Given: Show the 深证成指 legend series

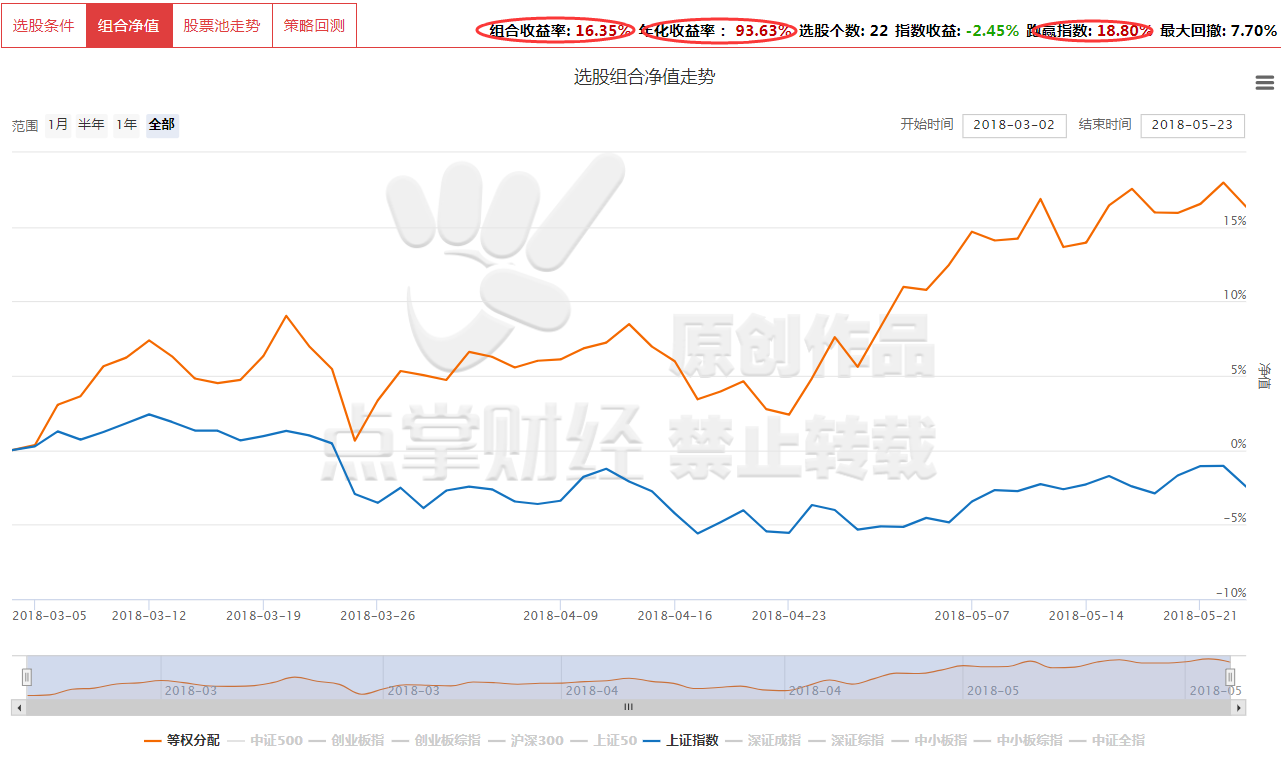Looking at the screenshot, I should [764, 741].
